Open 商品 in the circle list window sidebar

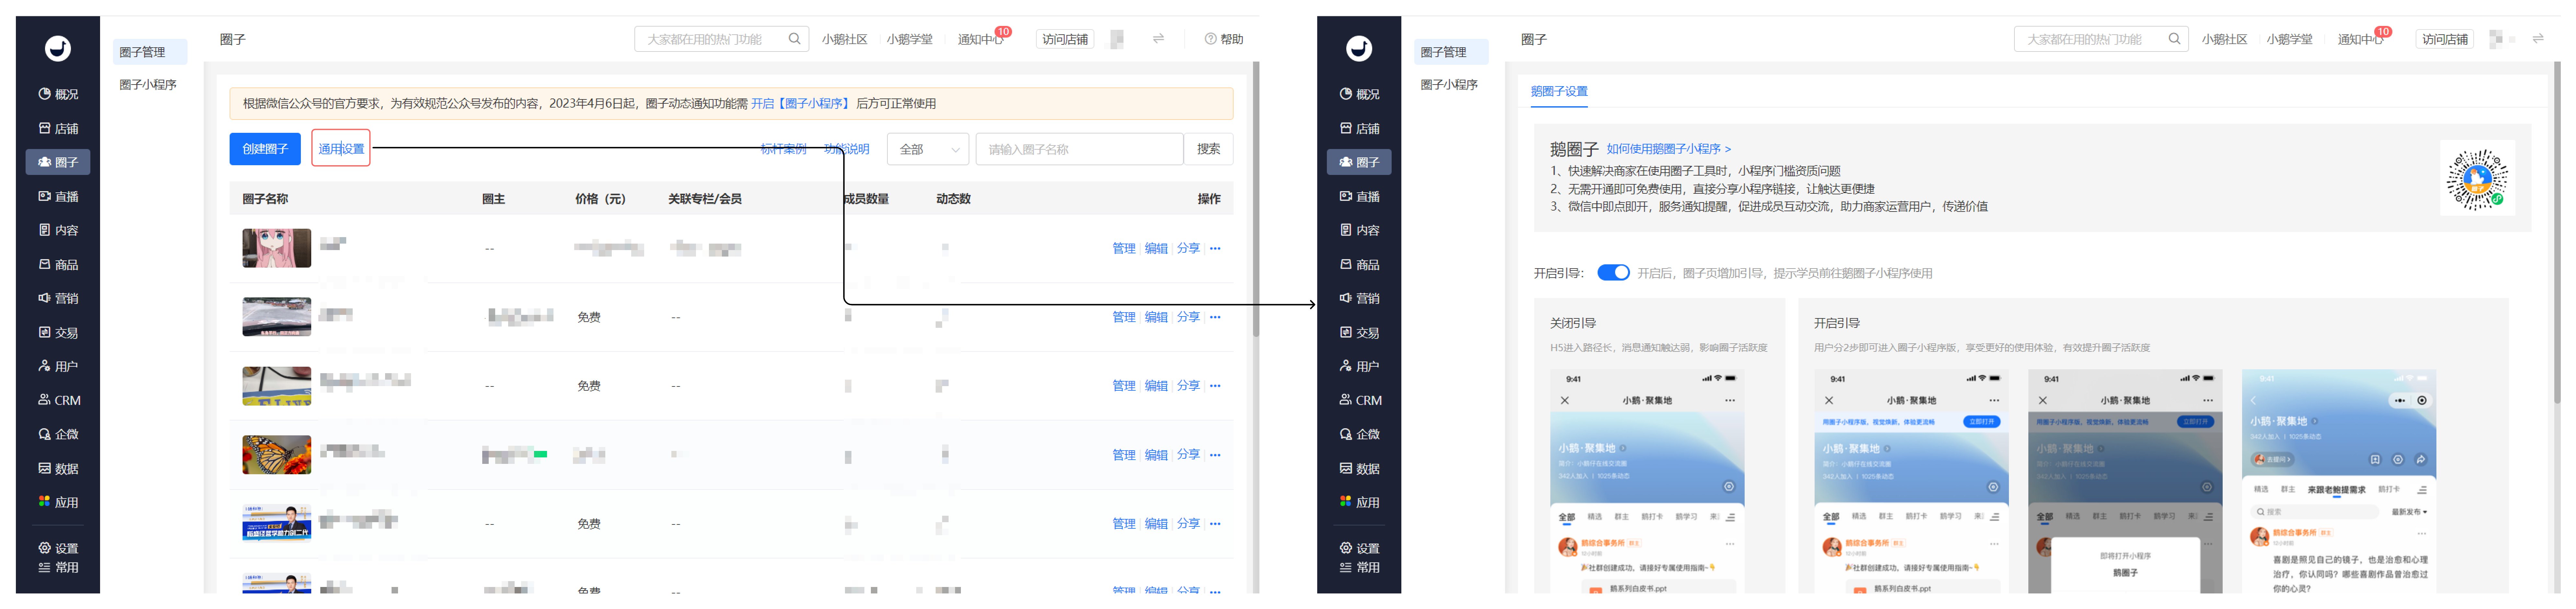(x=58, y=264)
